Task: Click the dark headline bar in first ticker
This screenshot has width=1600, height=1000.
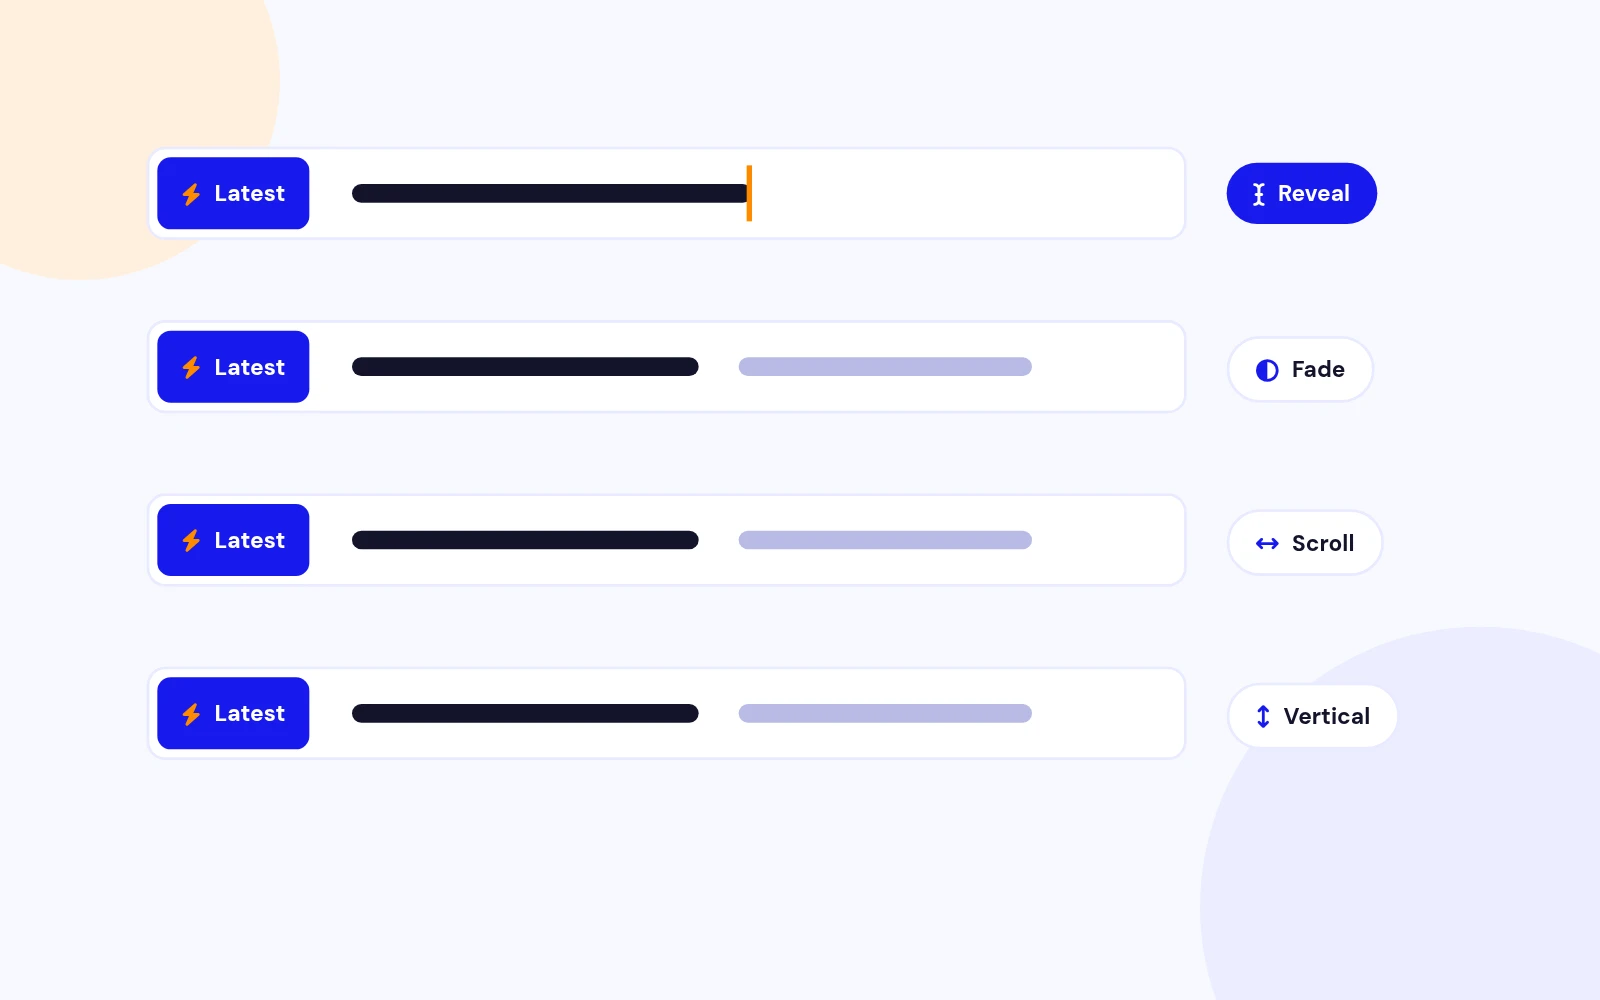Action: coord(549,193)
